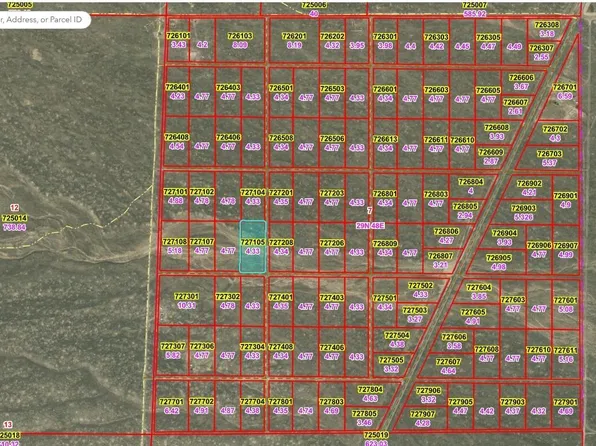Click parcel label 727206
This screenshot has height=446, width=596.
click(332, 243)
